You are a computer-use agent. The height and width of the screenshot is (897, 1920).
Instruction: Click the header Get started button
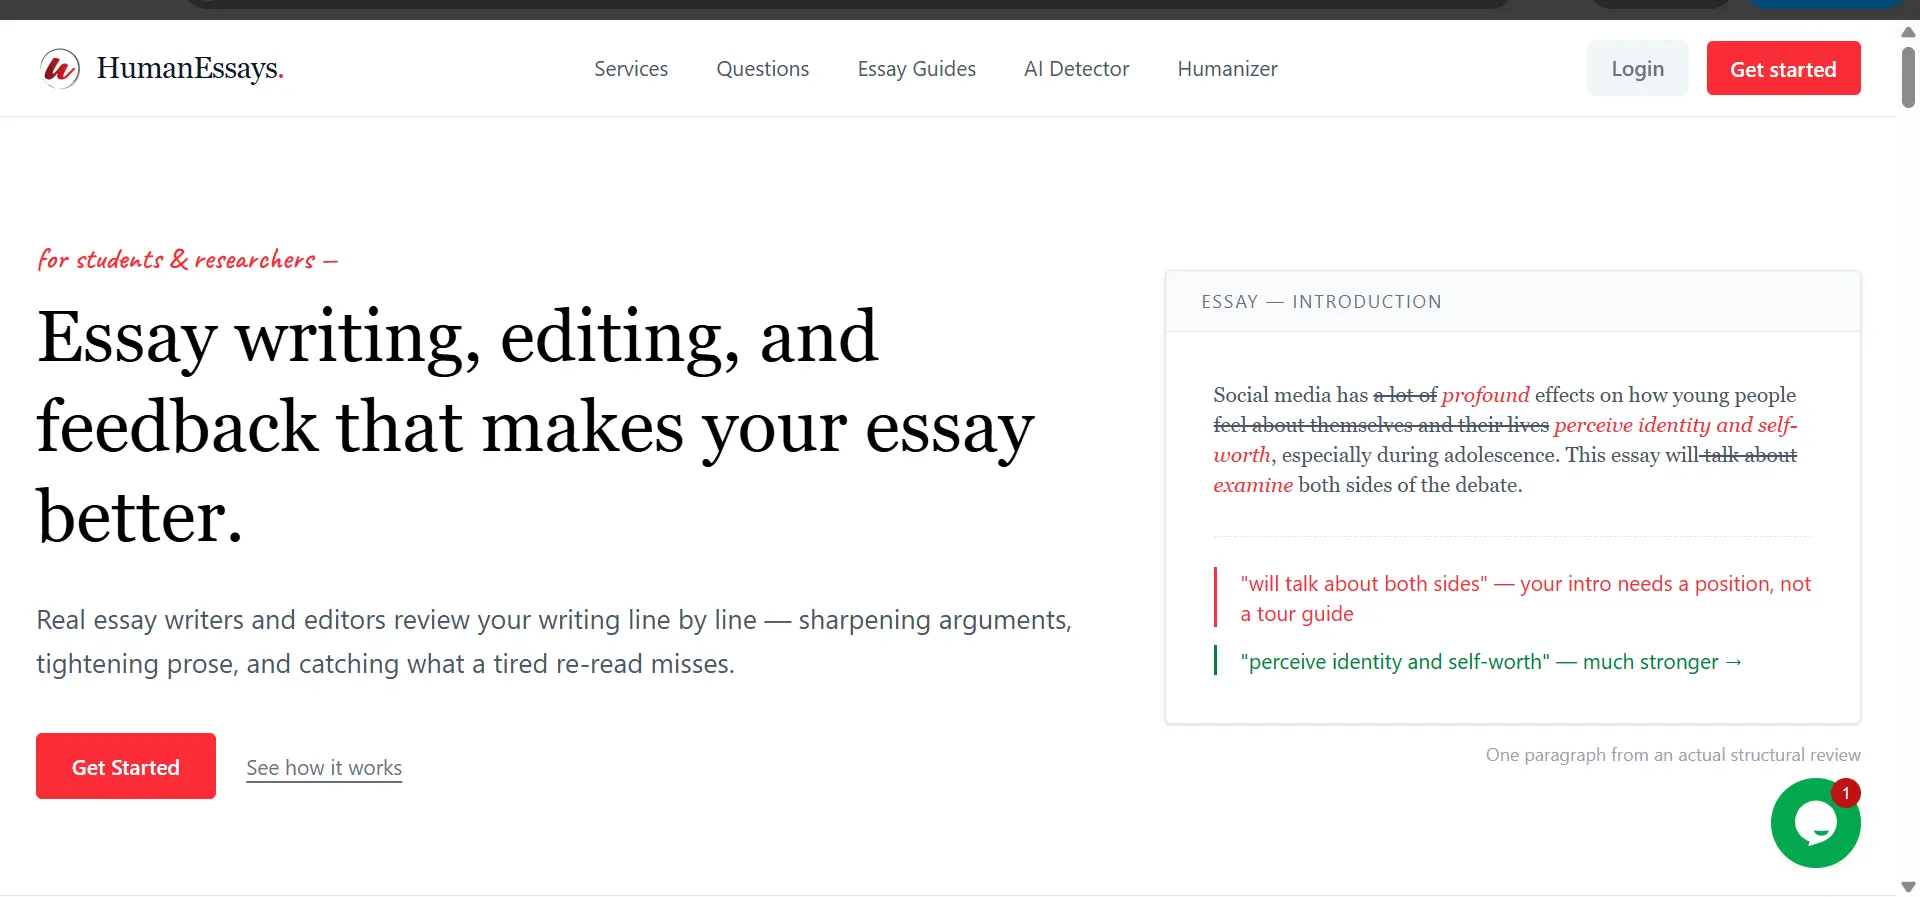click(1784, 68)
